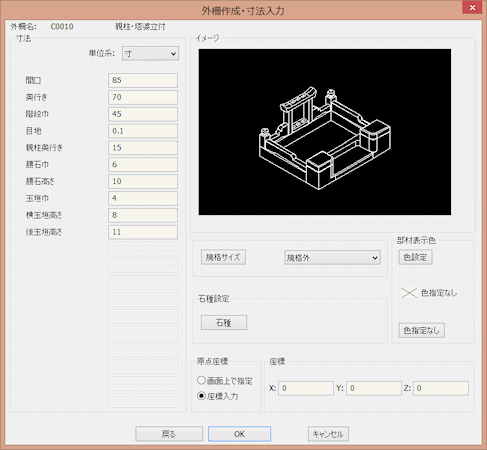This screenshot has width=487, height=450.
Task: Select the 座標入力 radio button
Action: click(x=201, y=396)
